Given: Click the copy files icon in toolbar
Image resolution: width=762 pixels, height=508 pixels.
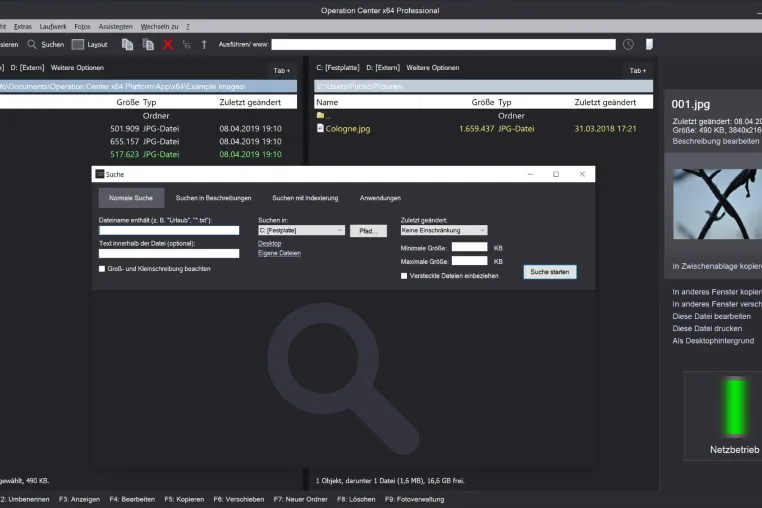Looking at the screenshot, I should tap(127, 44).
